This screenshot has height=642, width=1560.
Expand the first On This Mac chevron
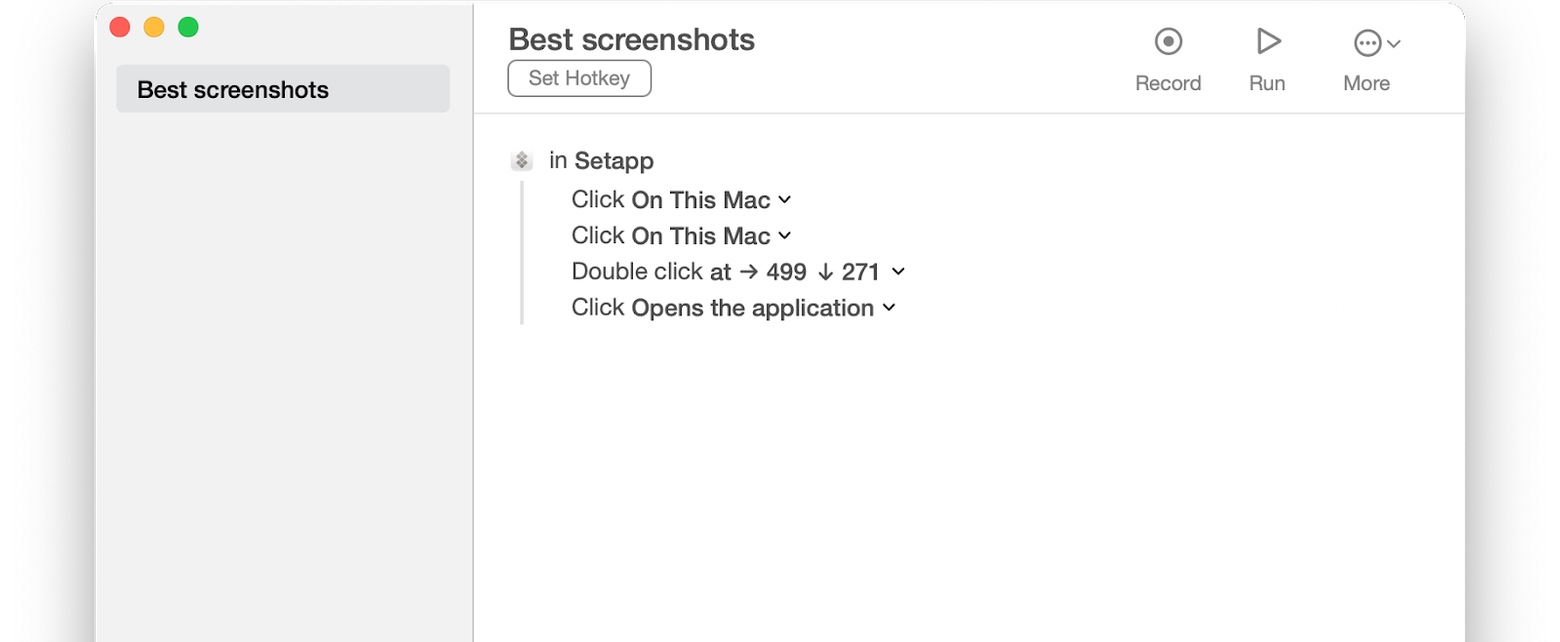click(x=785, y=200)
